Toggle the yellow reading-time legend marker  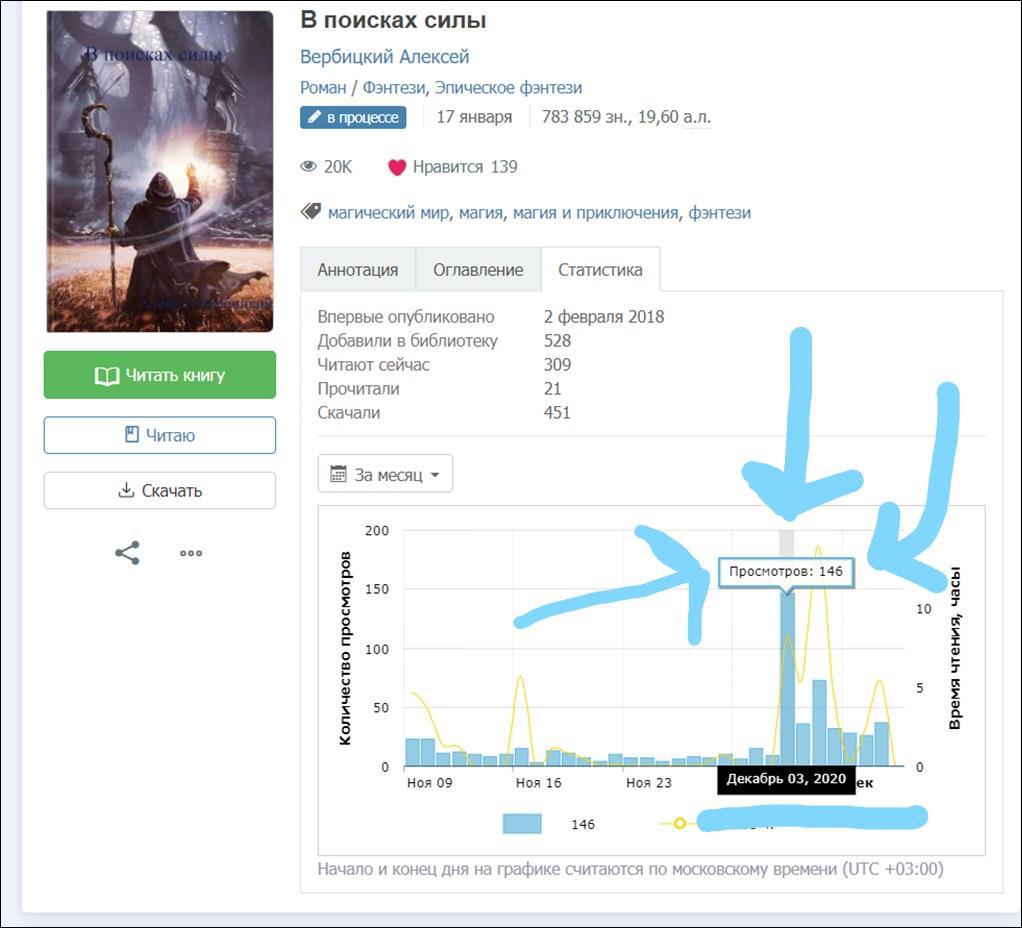pyautogui.click(x=679, y=823)
